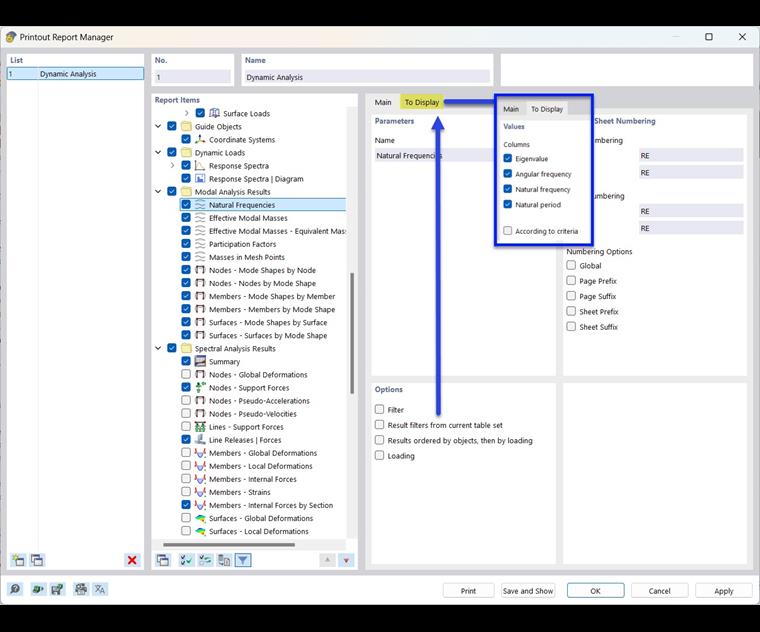Uncheck the Natural Frequencies checkbox
Image resolution: width=760 pixels, height=632 pixels.
tap(186, 205)
